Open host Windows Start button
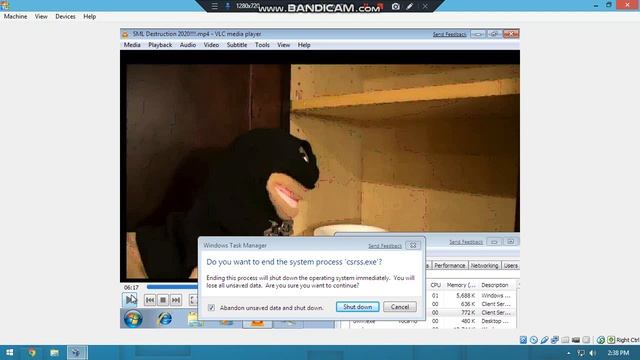 click(9, 352)
